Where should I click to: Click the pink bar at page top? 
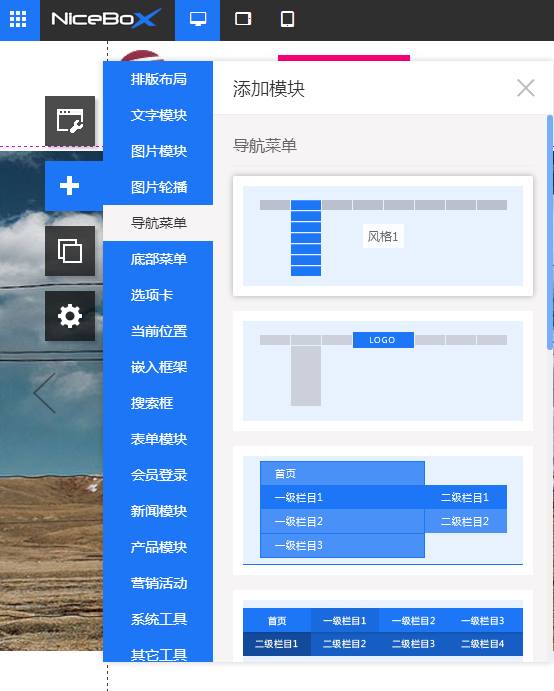344,58
